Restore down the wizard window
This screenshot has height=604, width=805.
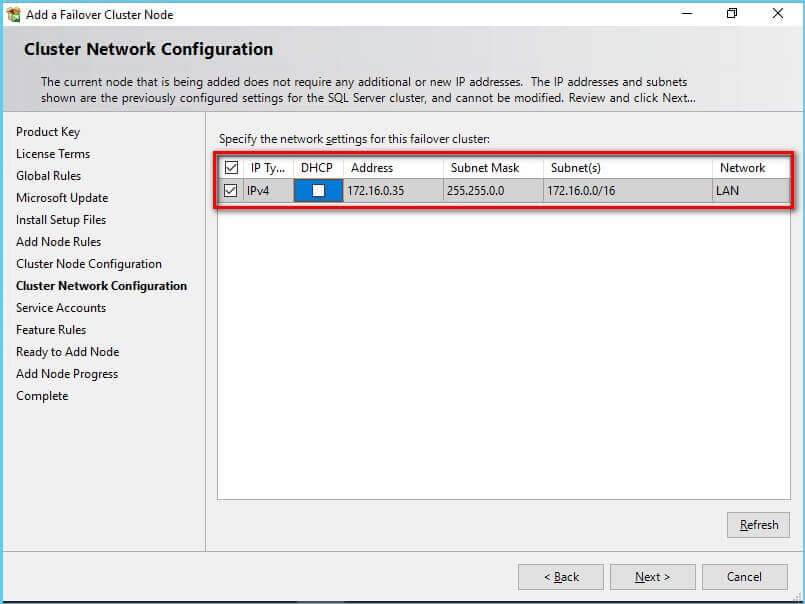coord(732,13)
